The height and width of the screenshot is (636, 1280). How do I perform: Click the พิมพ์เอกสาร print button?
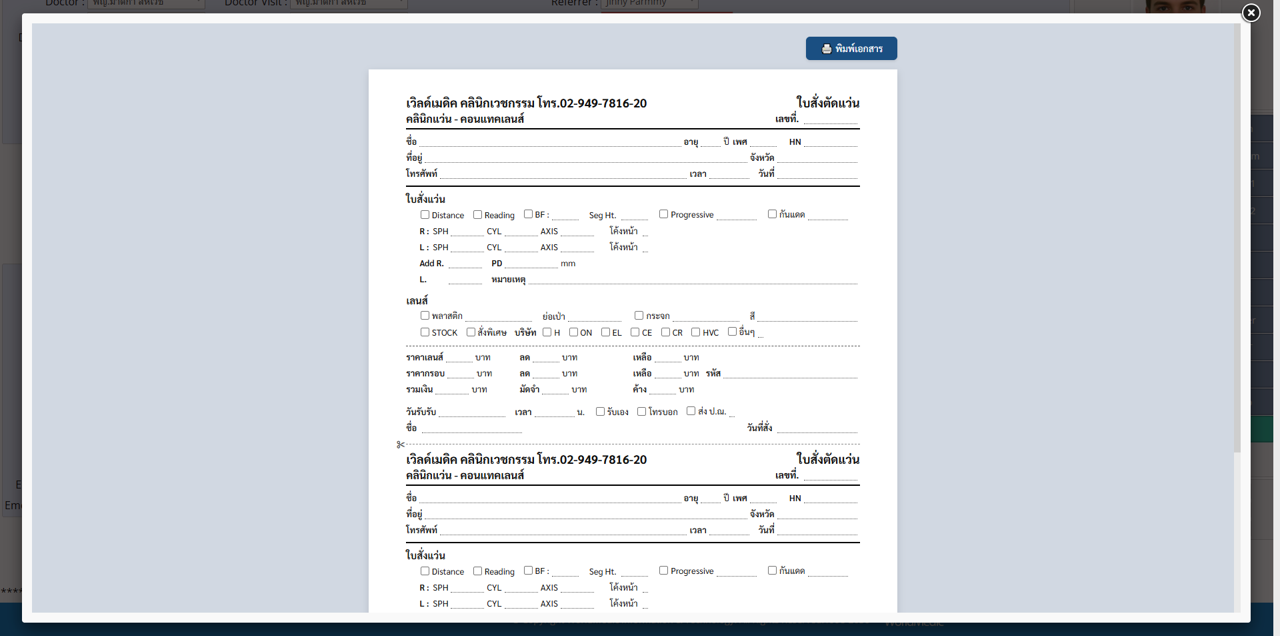pos(851,48)
